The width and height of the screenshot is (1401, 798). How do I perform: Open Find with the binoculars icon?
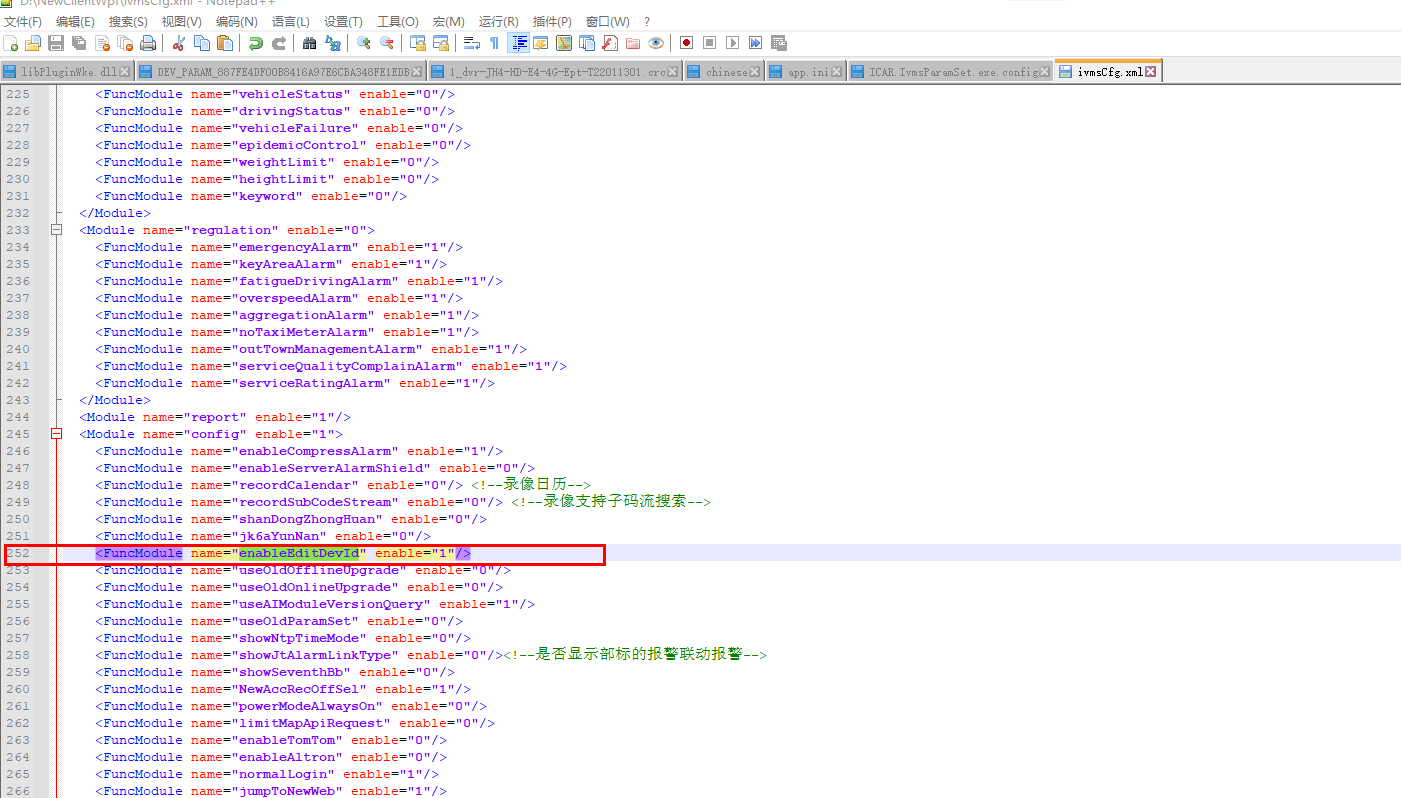click(310, 43)
